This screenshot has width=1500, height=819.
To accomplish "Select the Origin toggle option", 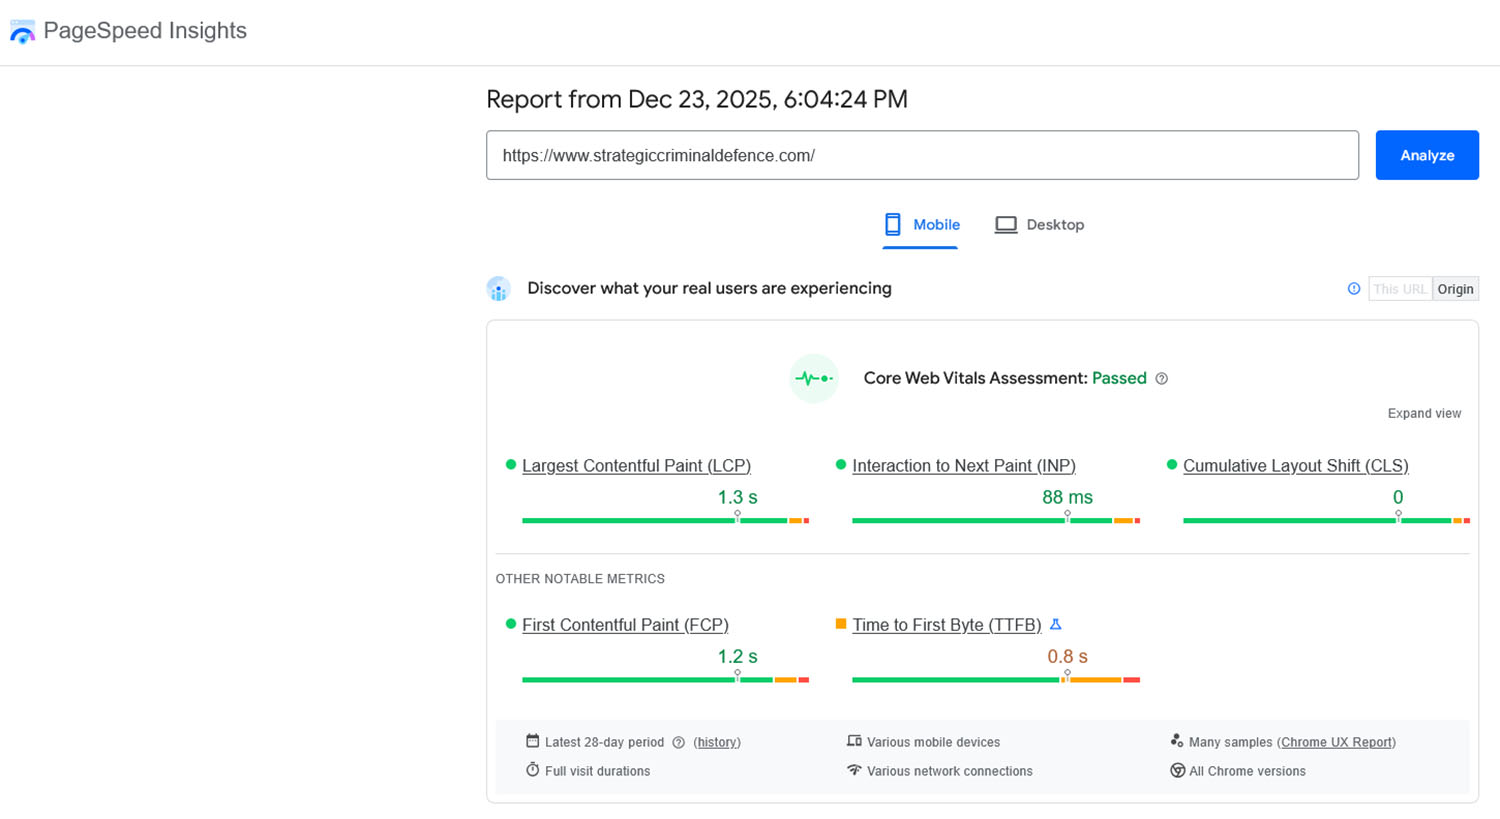I will [1455, 288].
